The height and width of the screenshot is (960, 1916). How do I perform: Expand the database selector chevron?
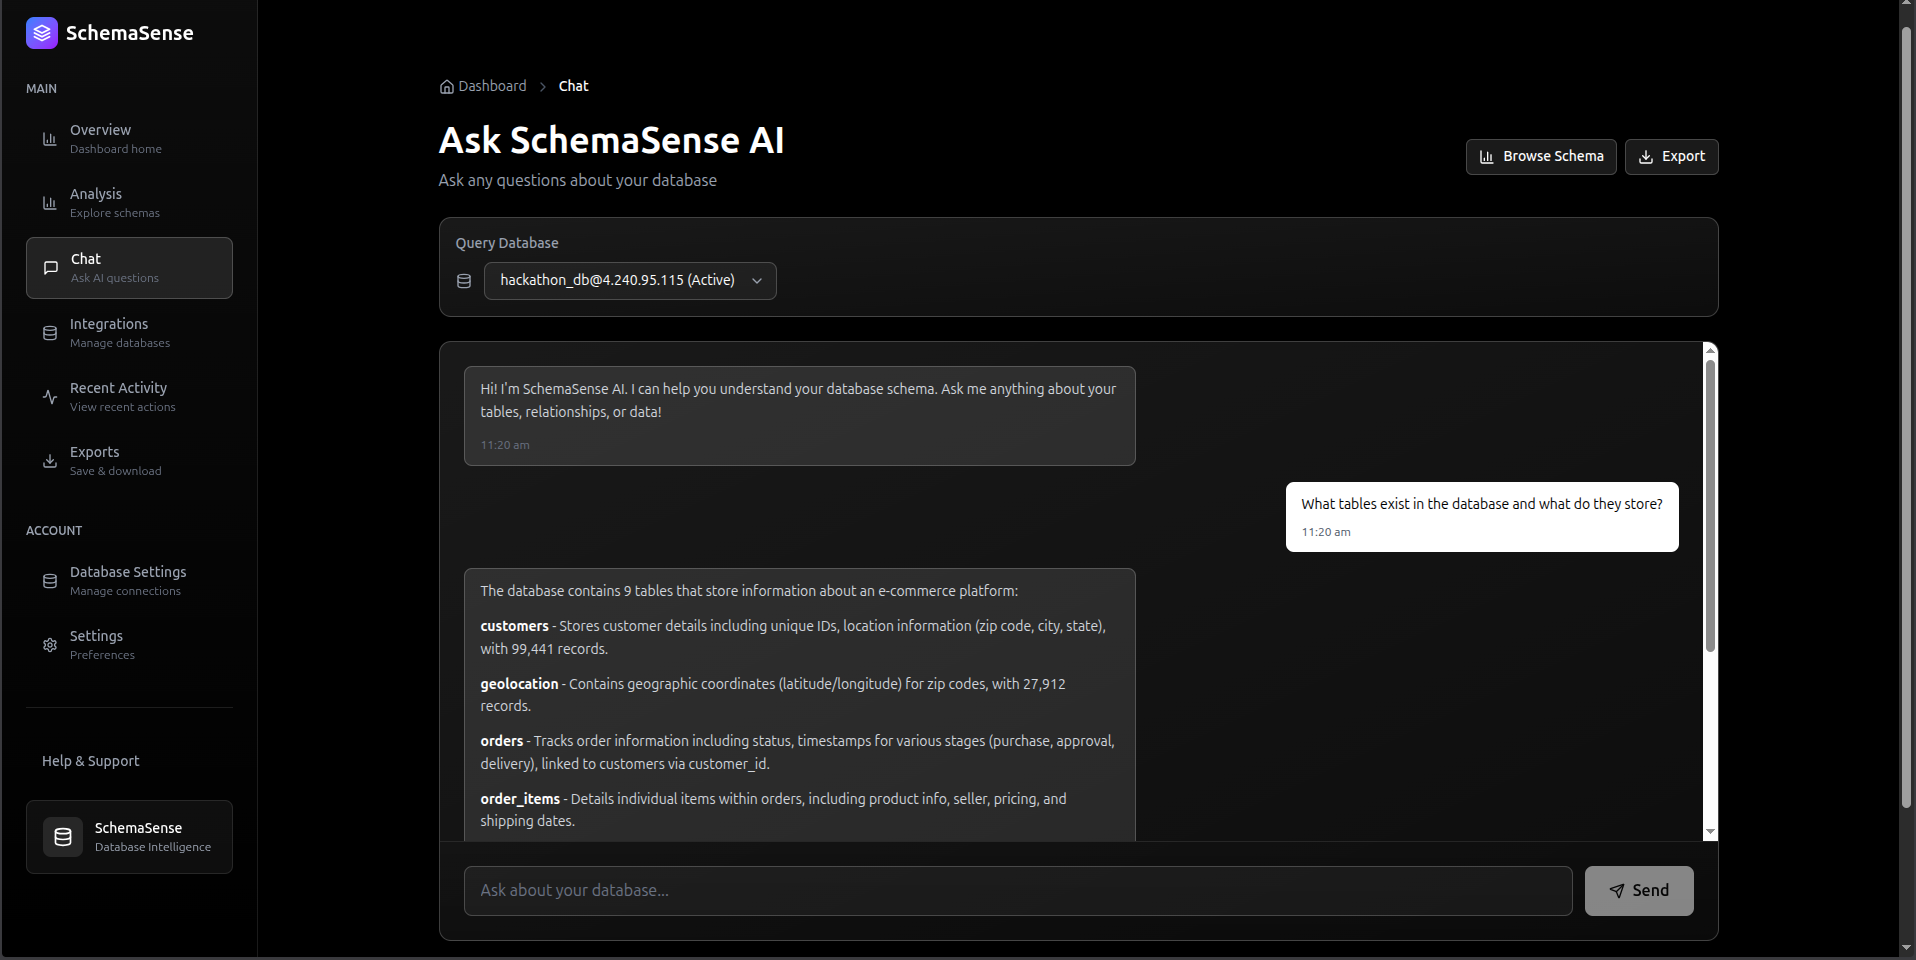tap(757, 281)
